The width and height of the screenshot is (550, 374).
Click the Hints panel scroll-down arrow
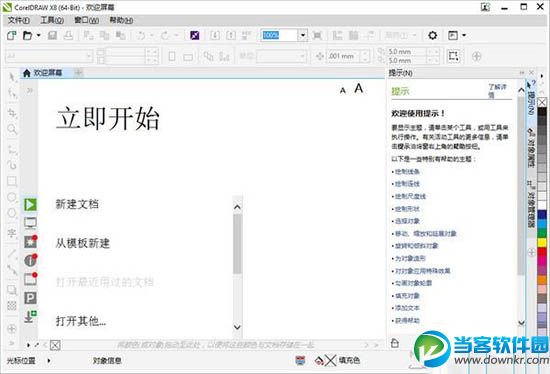tap(522, 322)
